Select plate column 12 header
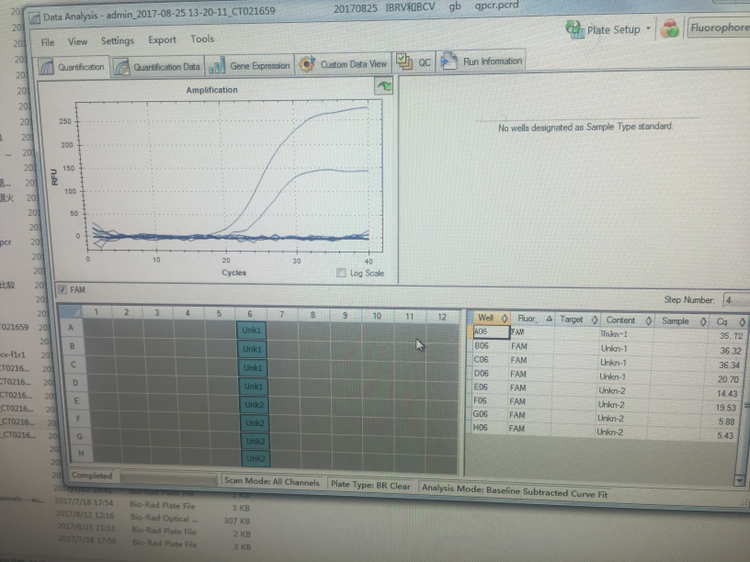This screenshot has height=562, width=750. 442,316
